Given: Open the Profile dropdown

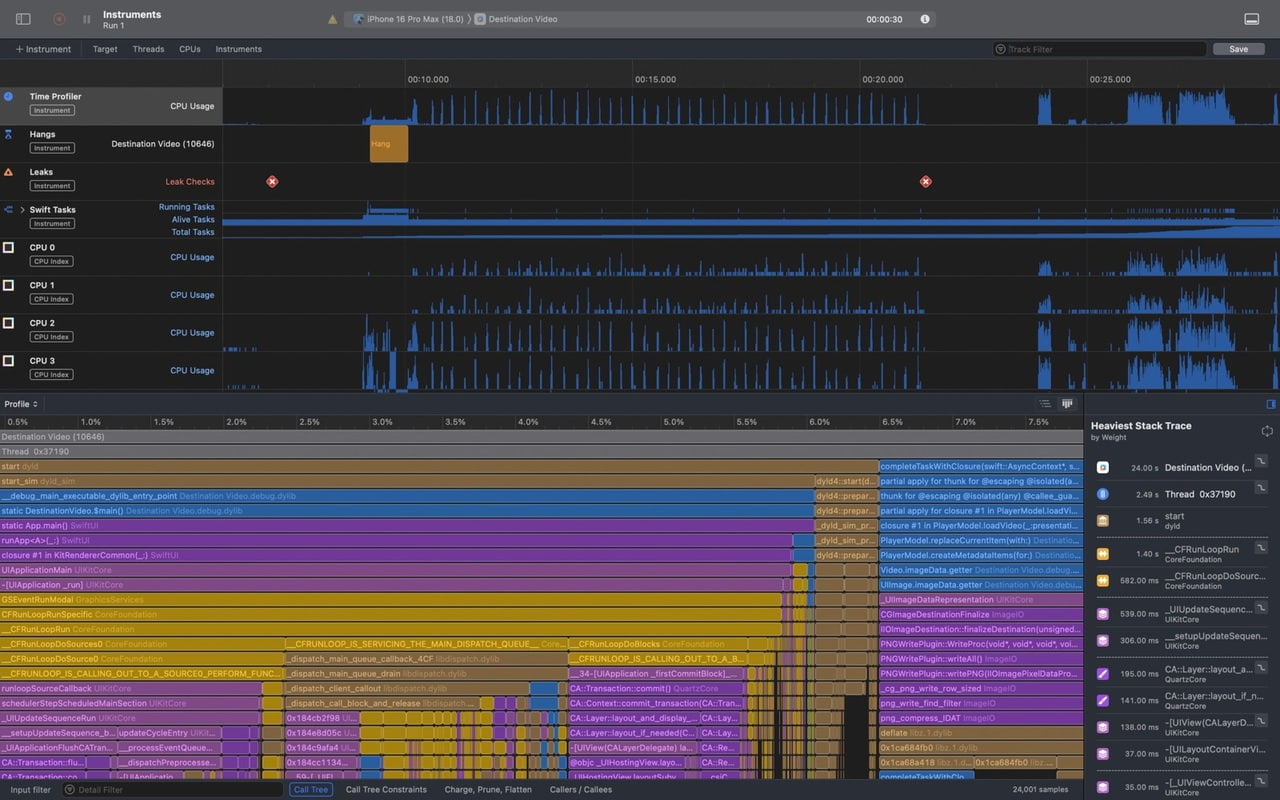Looking at the screenshot, I should [x=22, y=403].
